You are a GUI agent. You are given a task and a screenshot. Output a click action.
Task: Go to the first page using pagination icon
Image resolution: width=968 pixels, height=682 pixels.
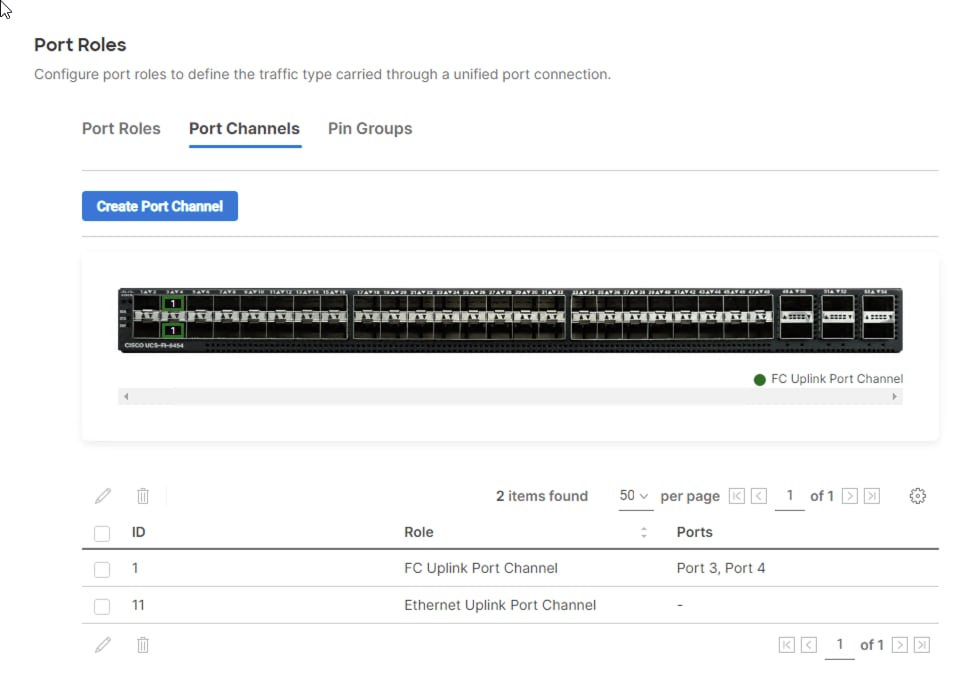click(x=737, y=495)
